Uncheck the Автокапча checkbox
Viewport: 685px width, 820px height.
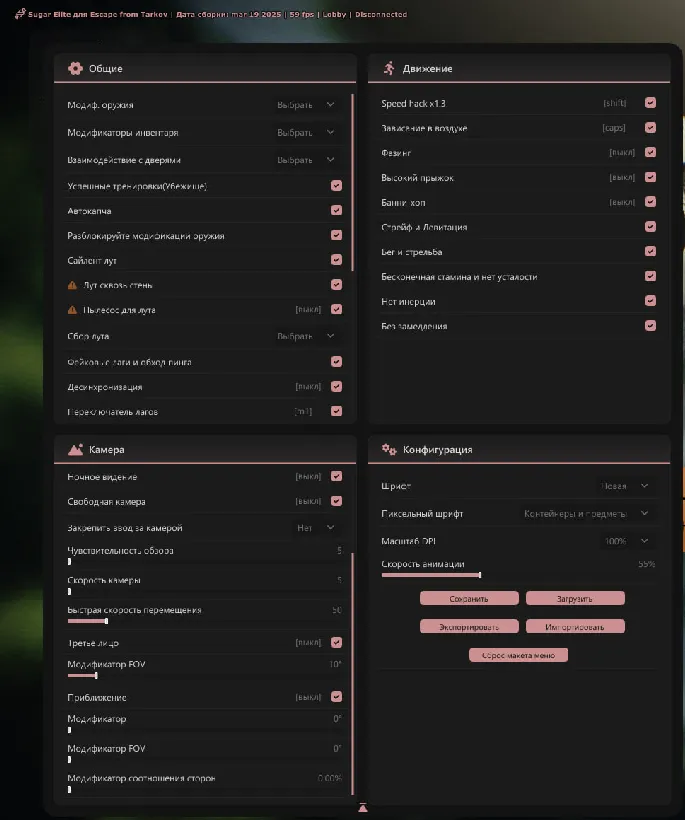336,211
